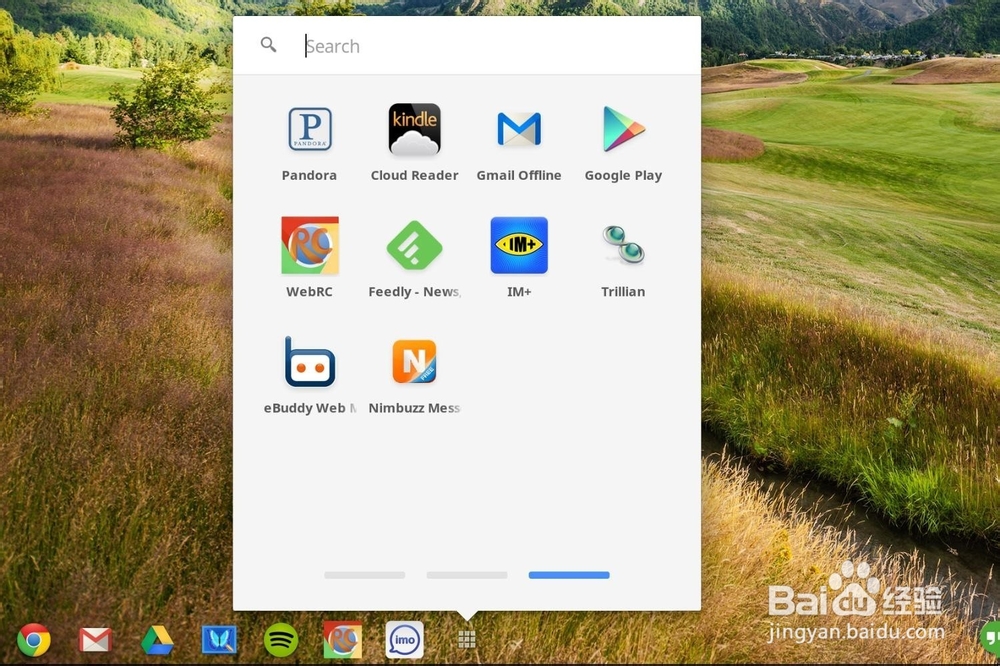Click the search magnifier icon
This screenshot has height=666, width=1000.
tap(268, 45)
